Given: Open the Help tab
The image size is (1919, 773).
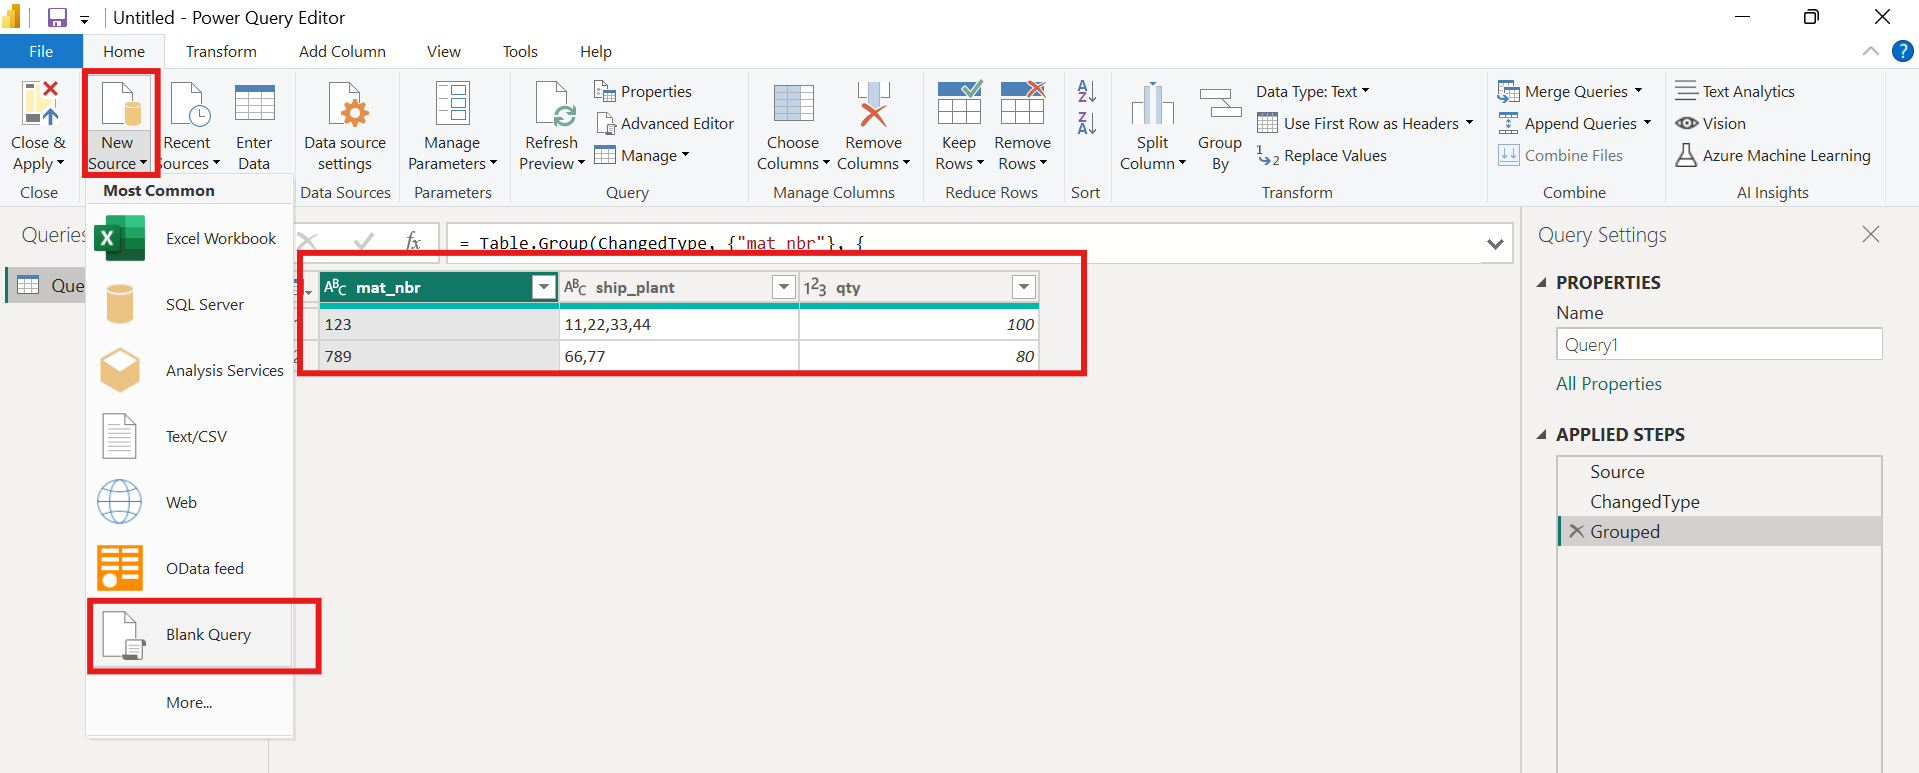Looking at the screenshot, I should tap(596, 52).
